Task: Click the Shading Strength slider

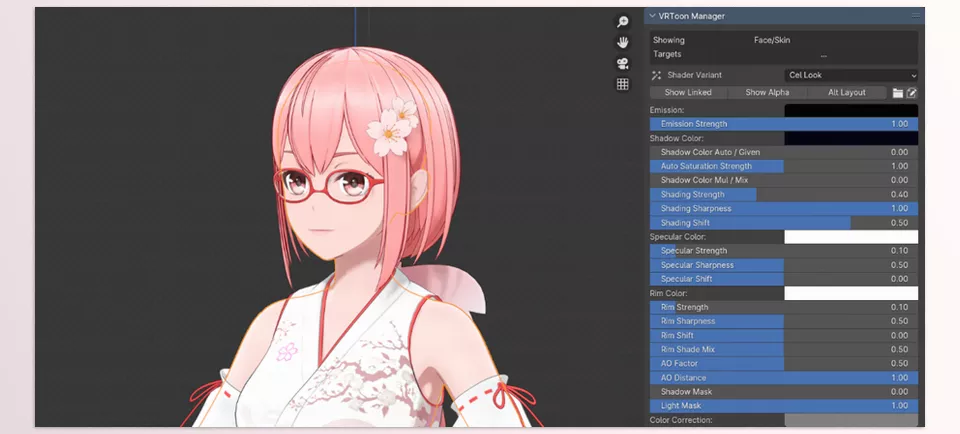Action: pos(784,195)
